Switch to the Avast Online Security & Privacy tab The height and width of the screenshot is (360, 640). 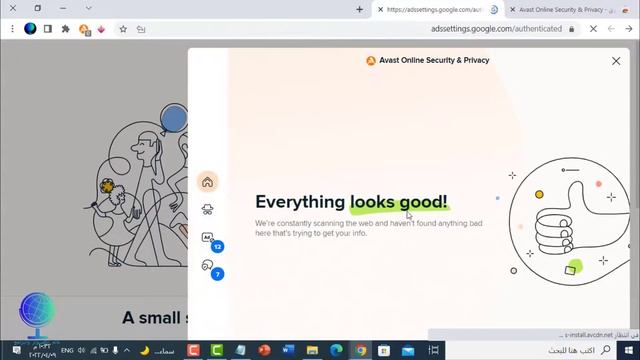(569, 9)
